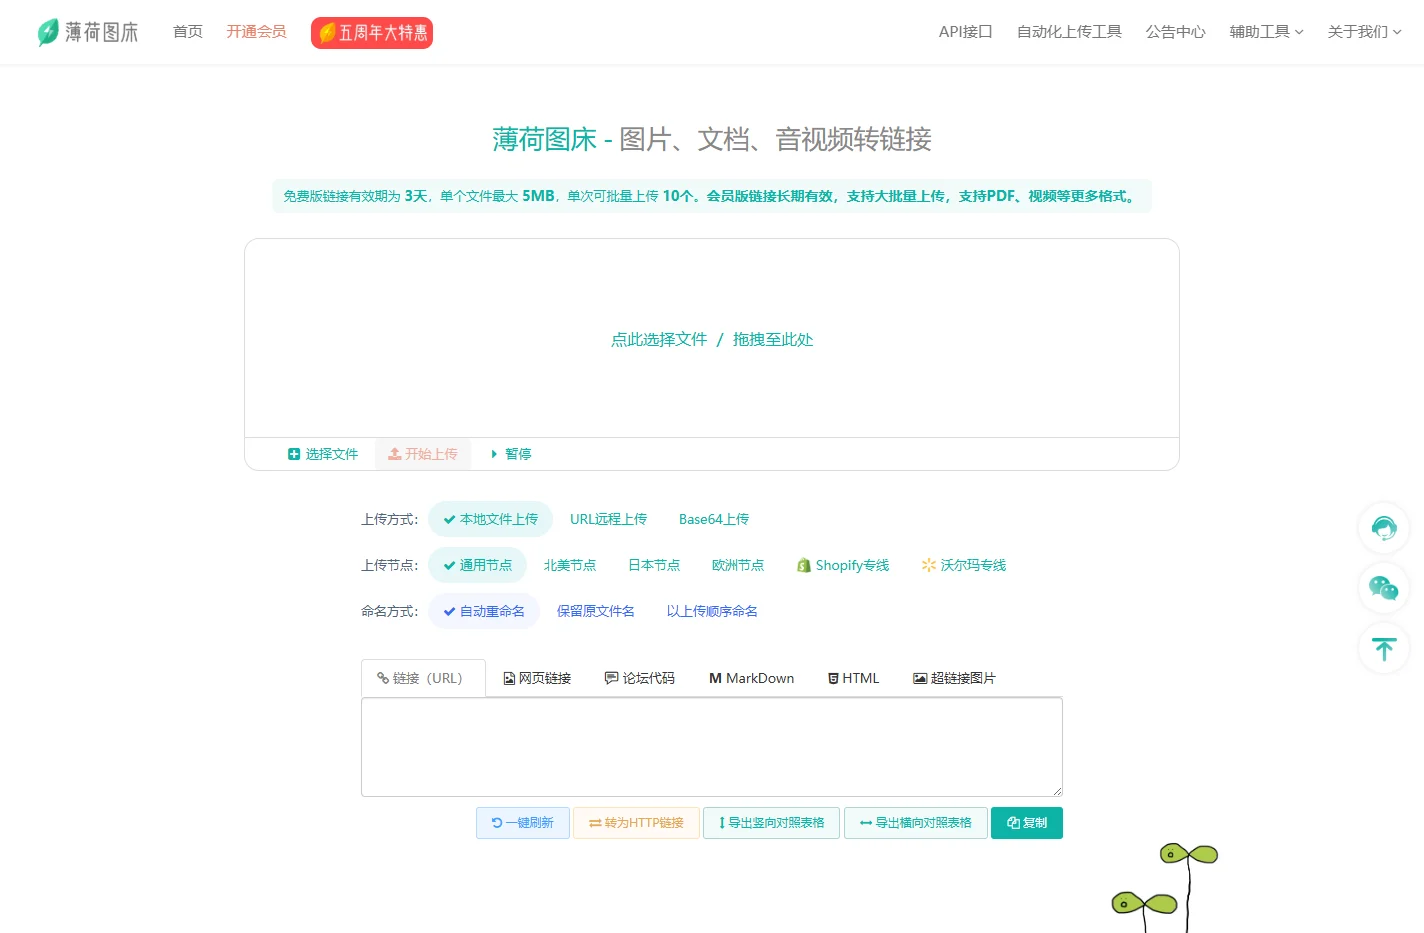Viewport: 1424px width, 933px height.
Task: Select Base64上传 upload method
Action: [x=714, y=519]
